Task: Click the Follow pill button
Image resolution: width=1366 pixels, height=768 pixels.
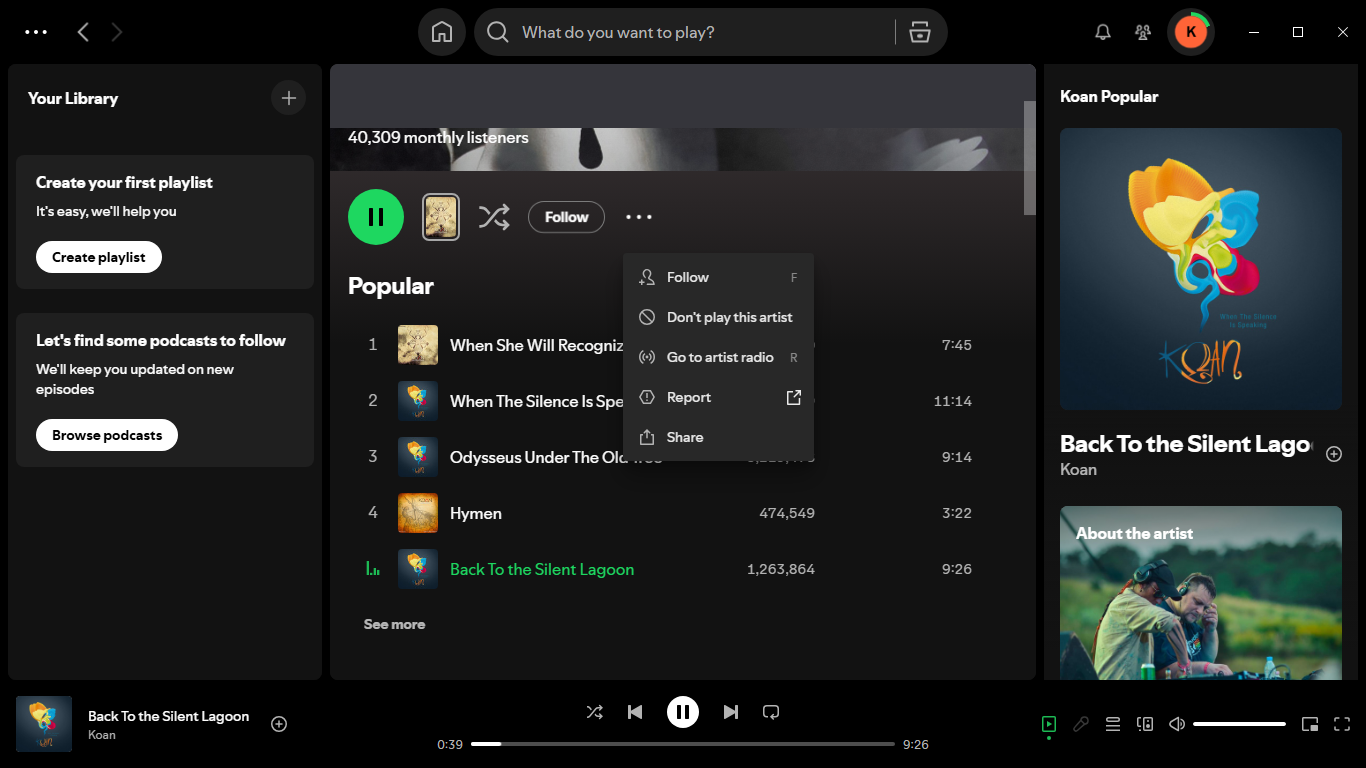Action: pyautogui.click(x=566, y=217)
